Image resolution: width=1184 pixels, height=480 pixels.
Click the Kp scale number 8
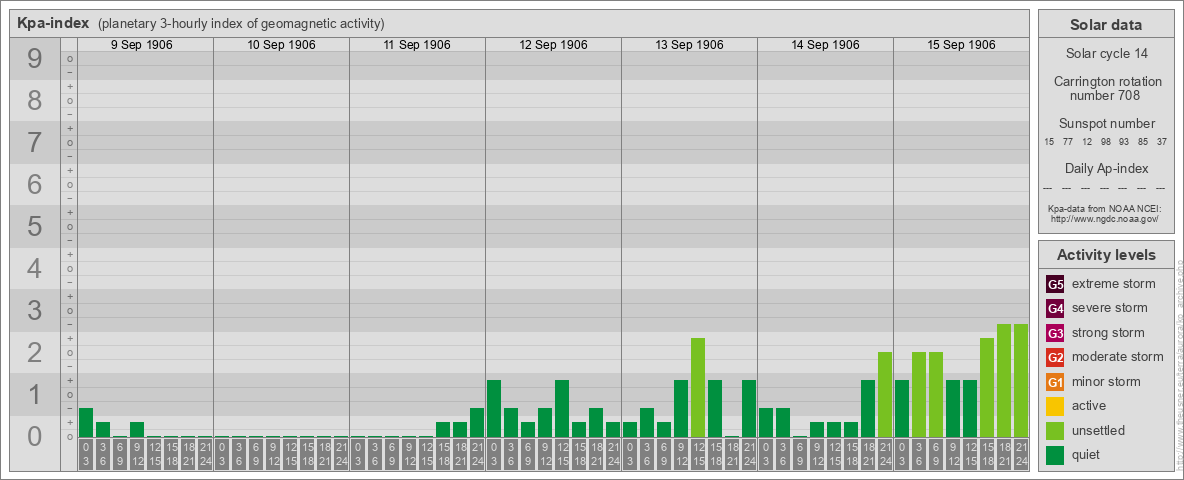35,100
